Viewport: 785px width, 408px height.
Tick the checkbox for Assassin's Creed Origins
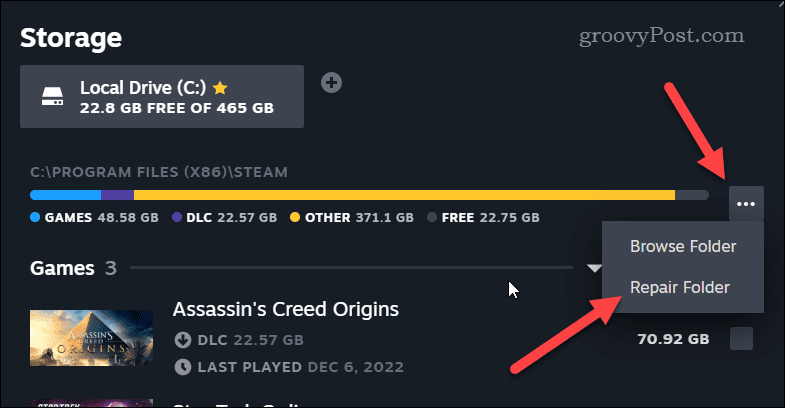pyautogui.click(x=741, y=339)
